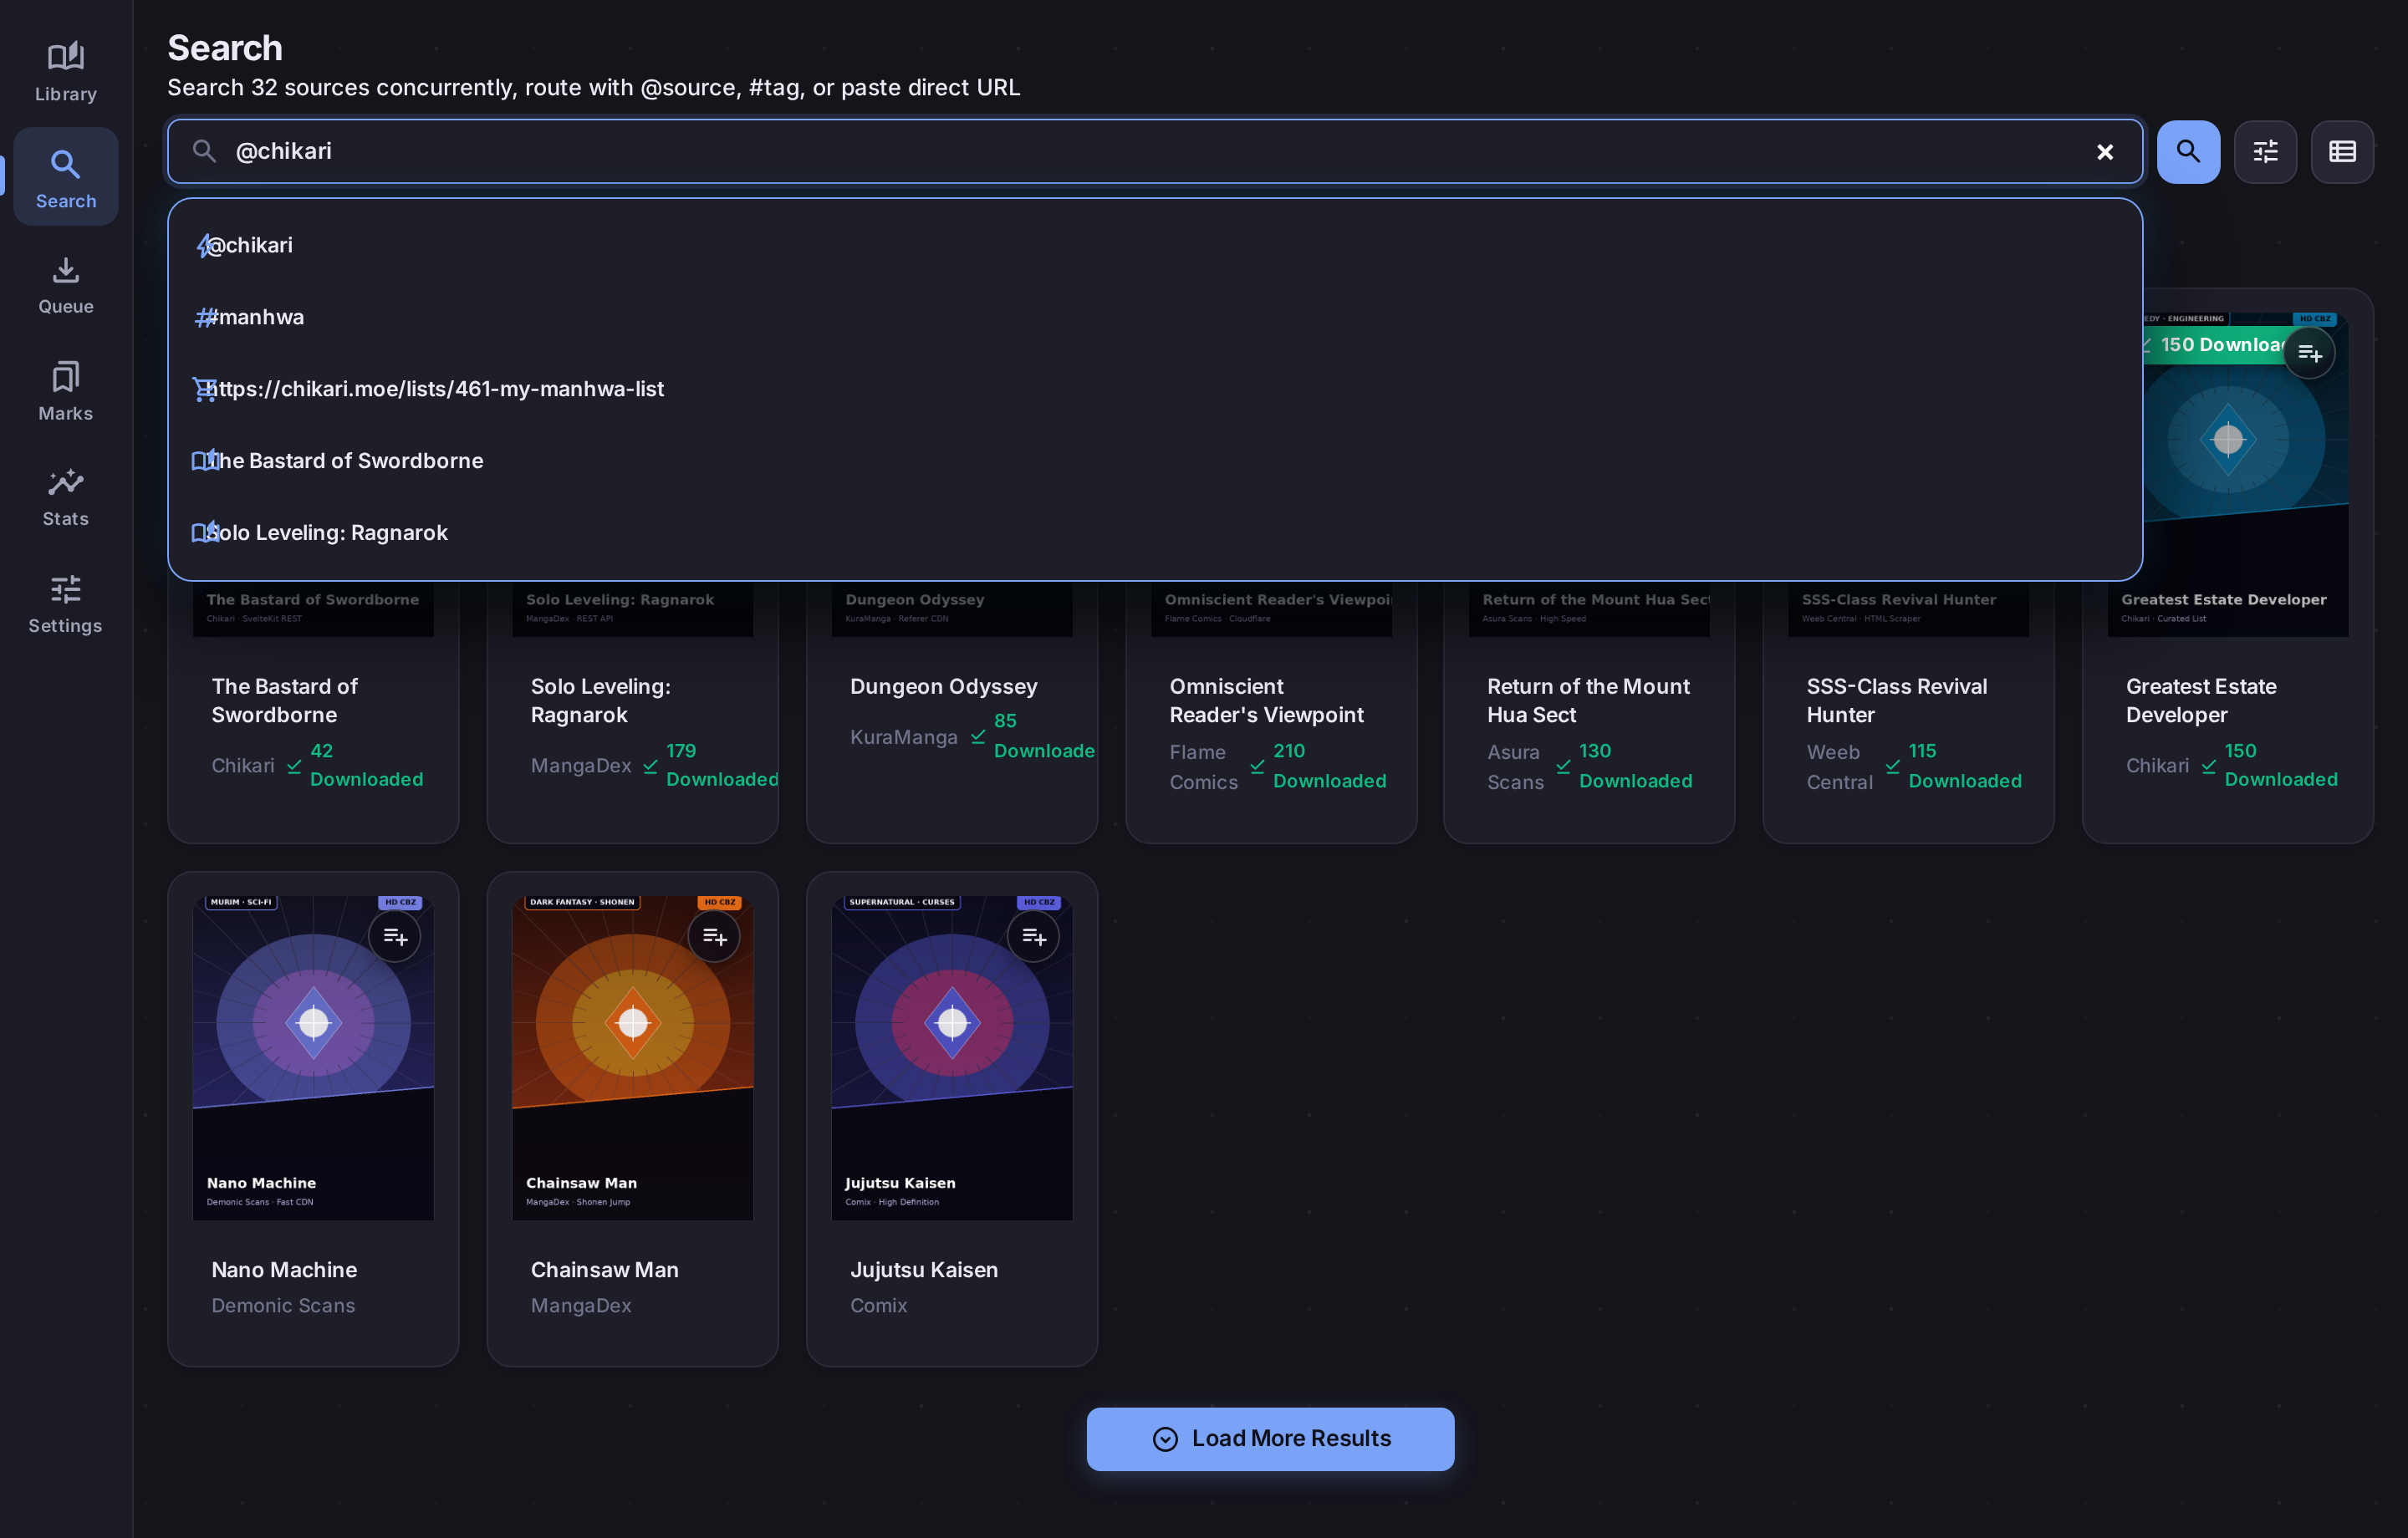Add Greatest Estate Developer to queue
2408x1538 pixels.
[x=2309, y=353]
